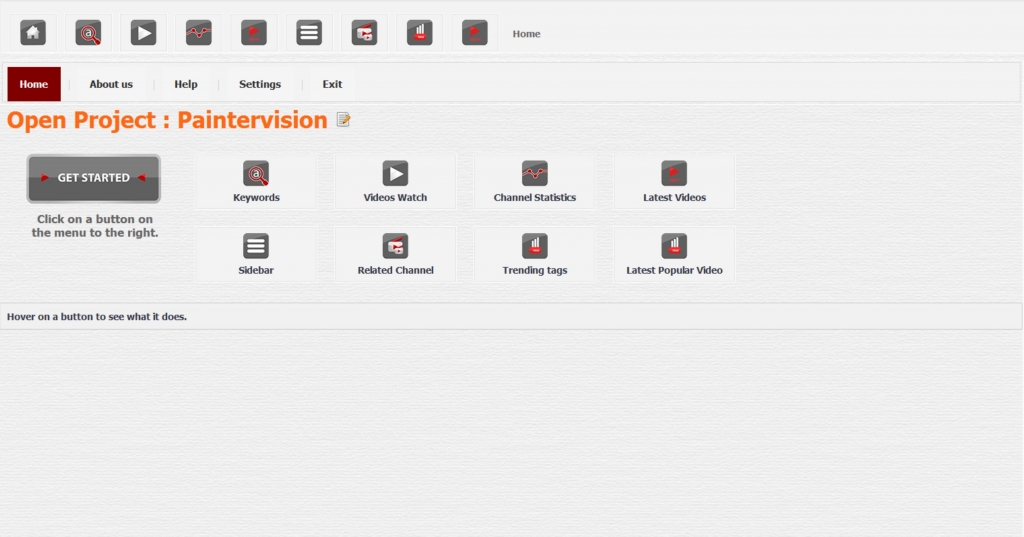This screenshot has width=1024, height=537.
Task: Open the Settings menu item
Action: (260, 84)
